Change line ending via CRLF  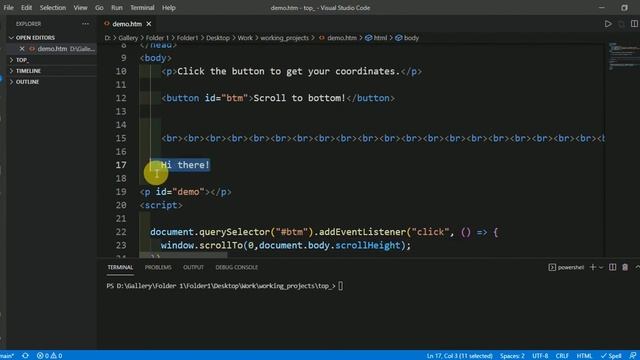[562, 356]
